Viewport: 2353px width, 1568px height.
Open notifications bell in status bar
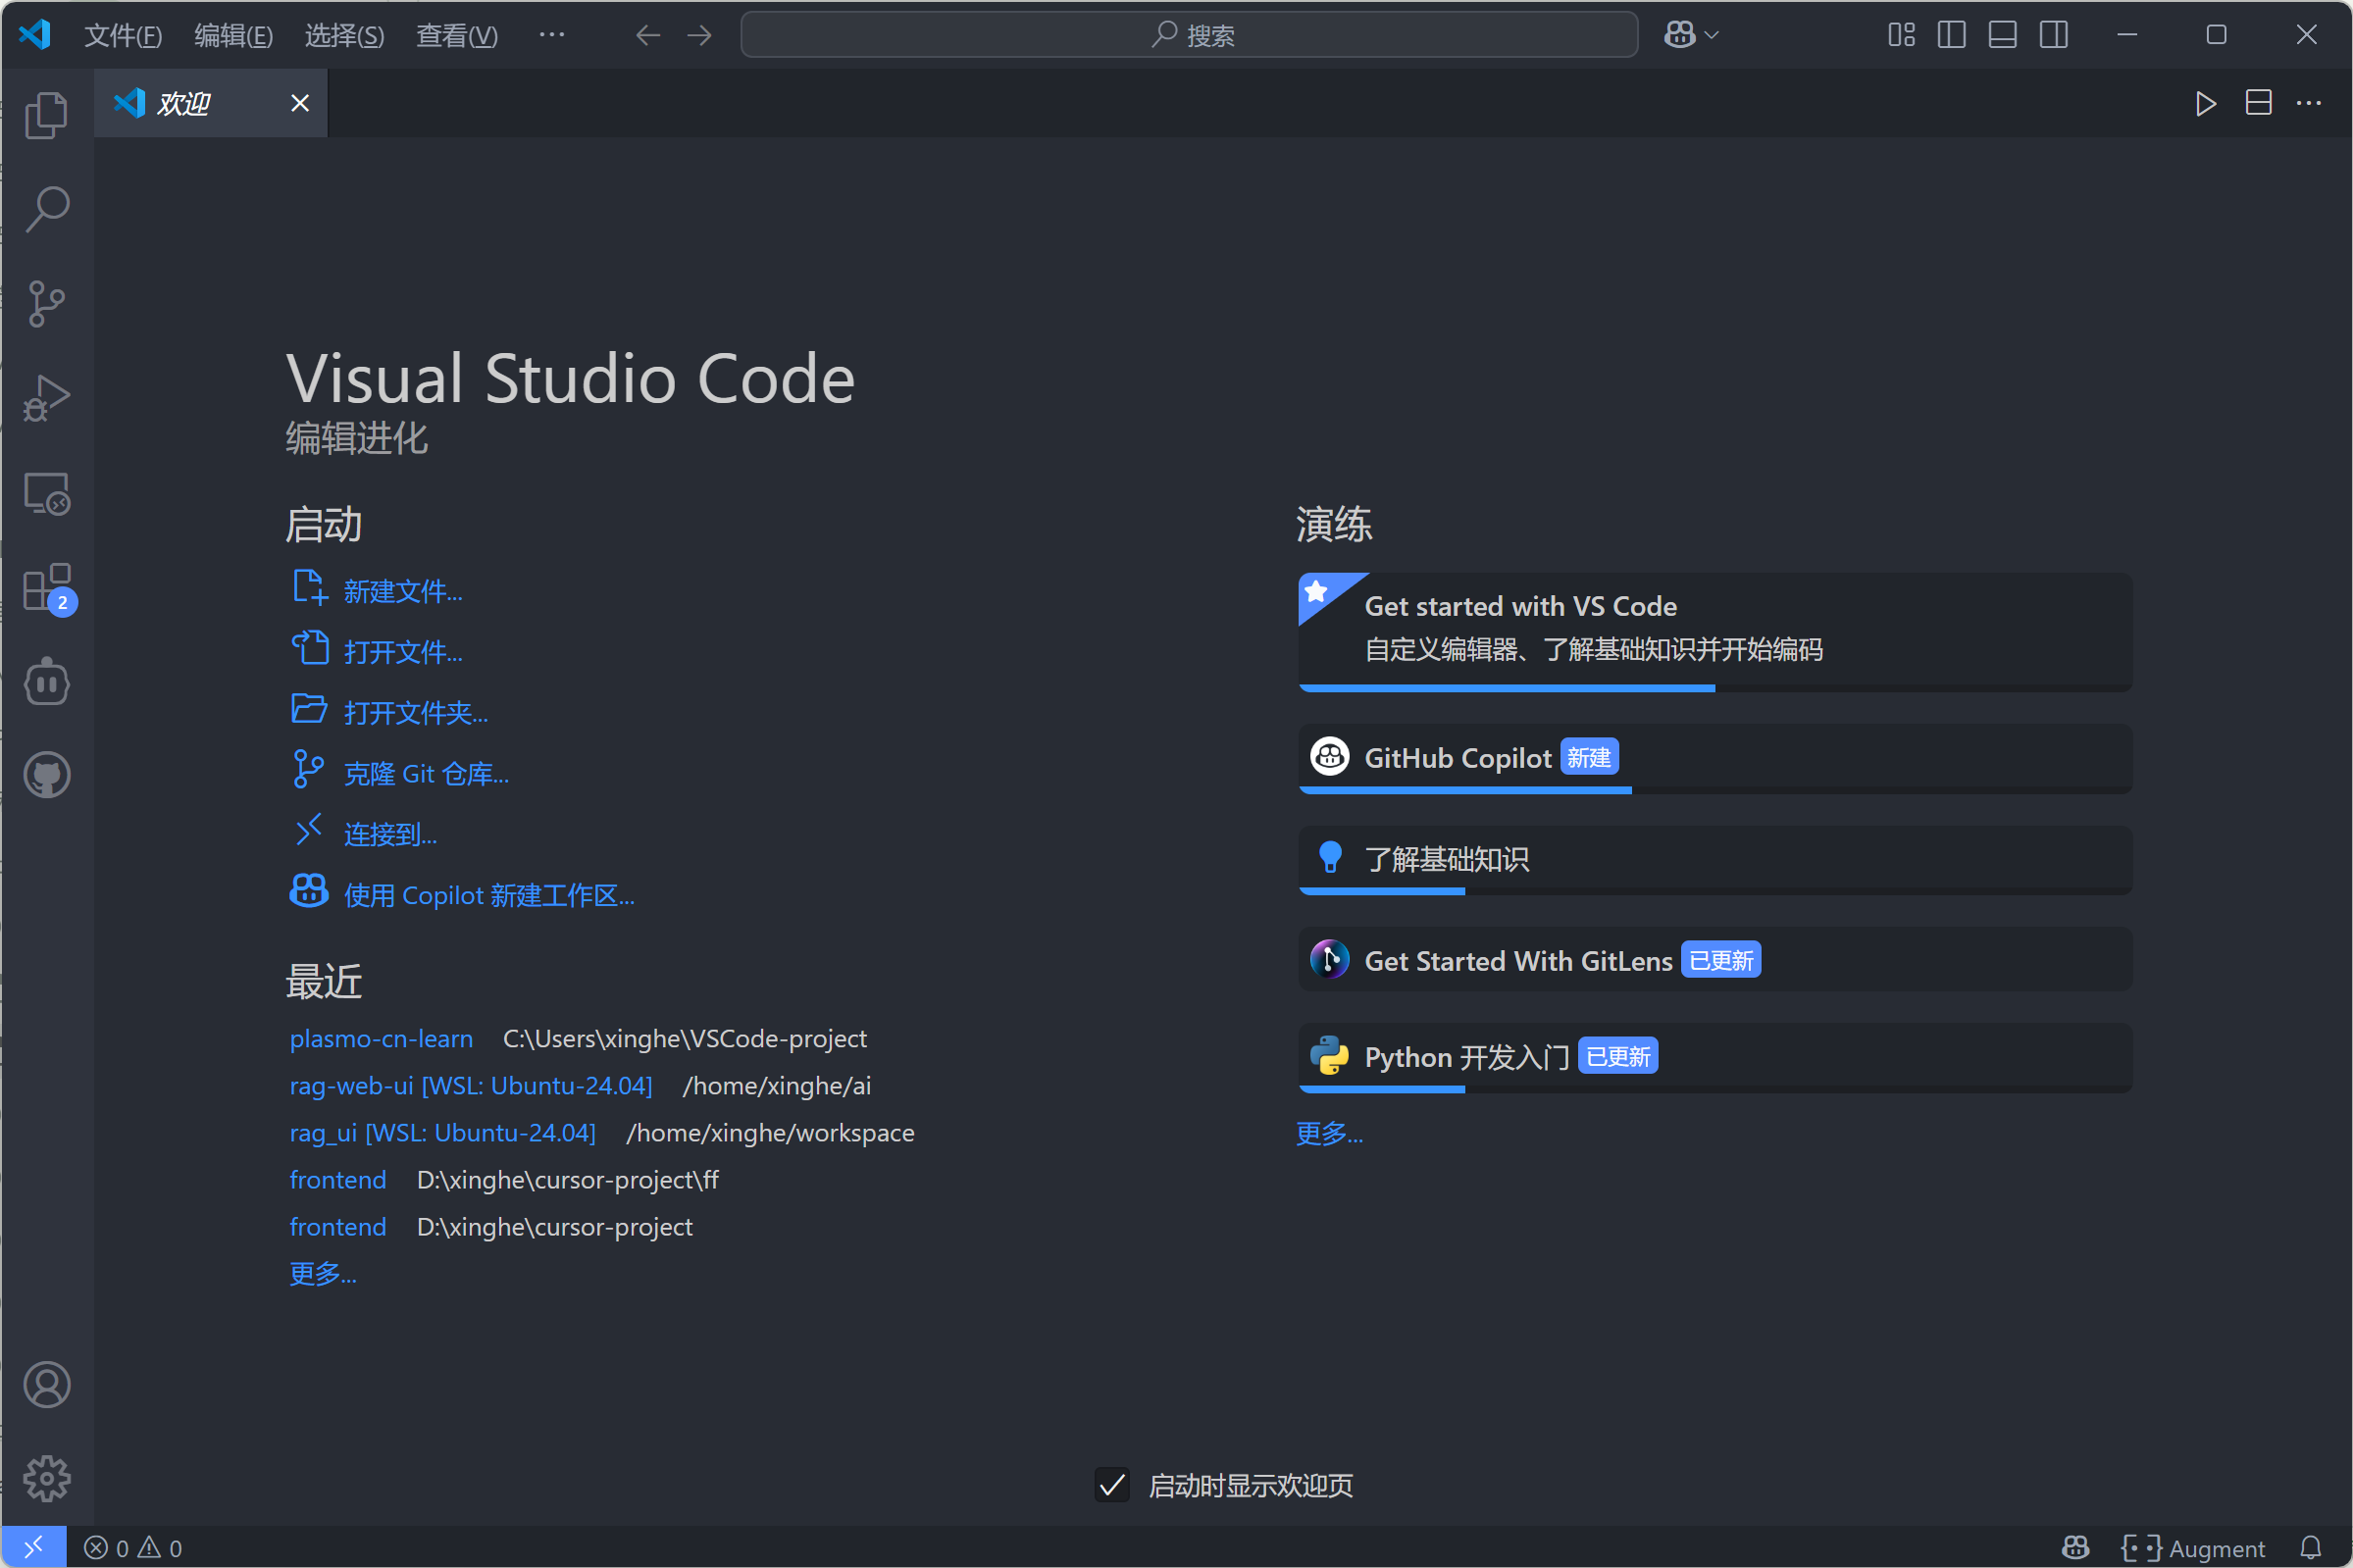2311,1548
